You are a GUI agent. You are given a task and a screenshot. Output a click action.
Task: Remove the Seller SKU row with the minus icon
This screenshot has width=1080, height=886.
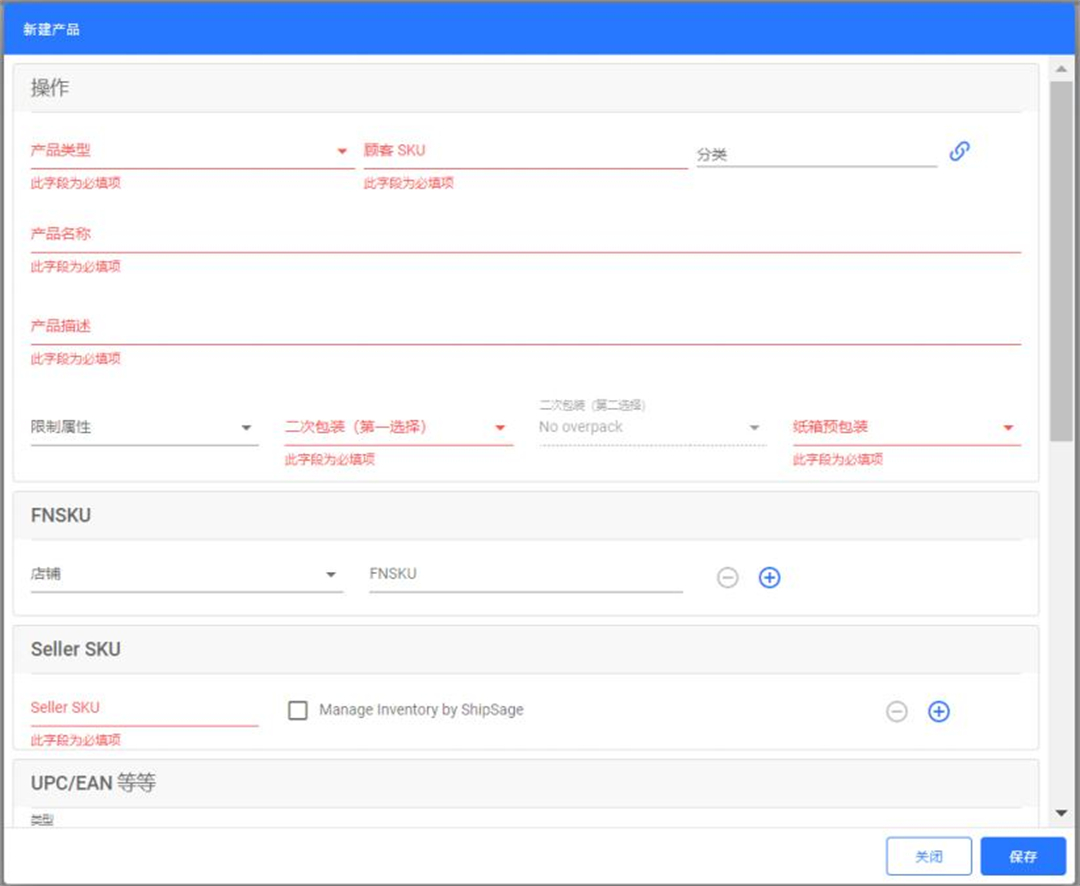(896, 711)
